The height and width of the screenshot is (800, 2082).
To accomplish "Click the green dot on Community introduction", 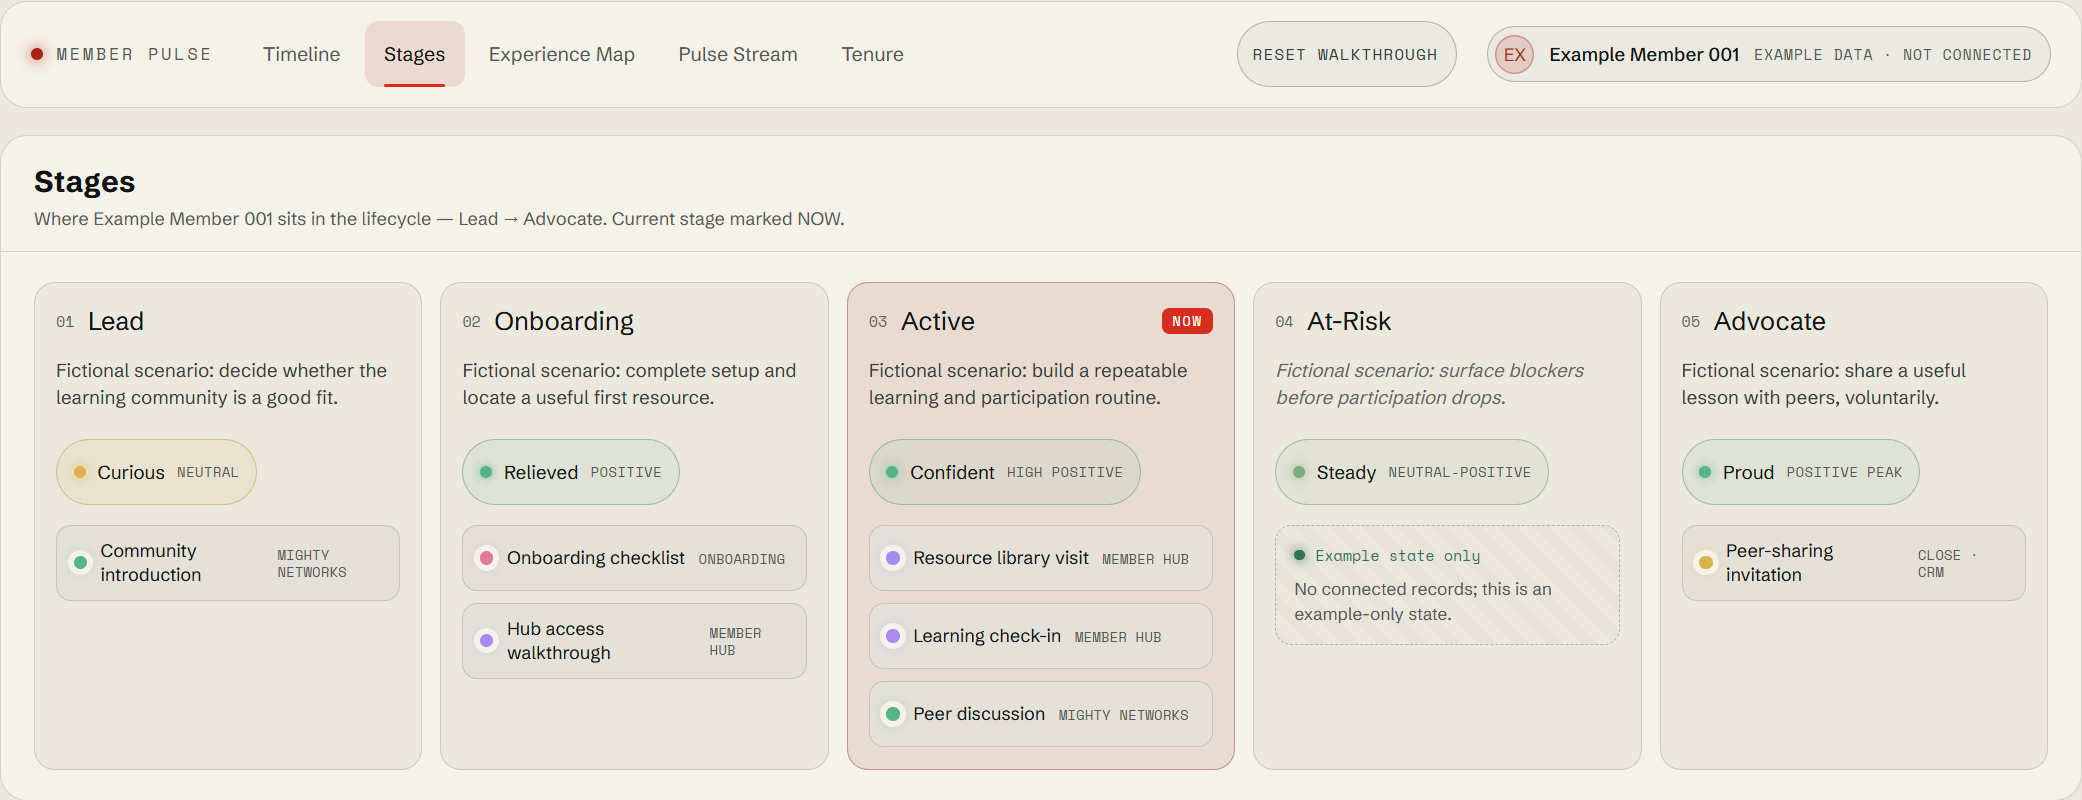I will click(x=80, y=563).
